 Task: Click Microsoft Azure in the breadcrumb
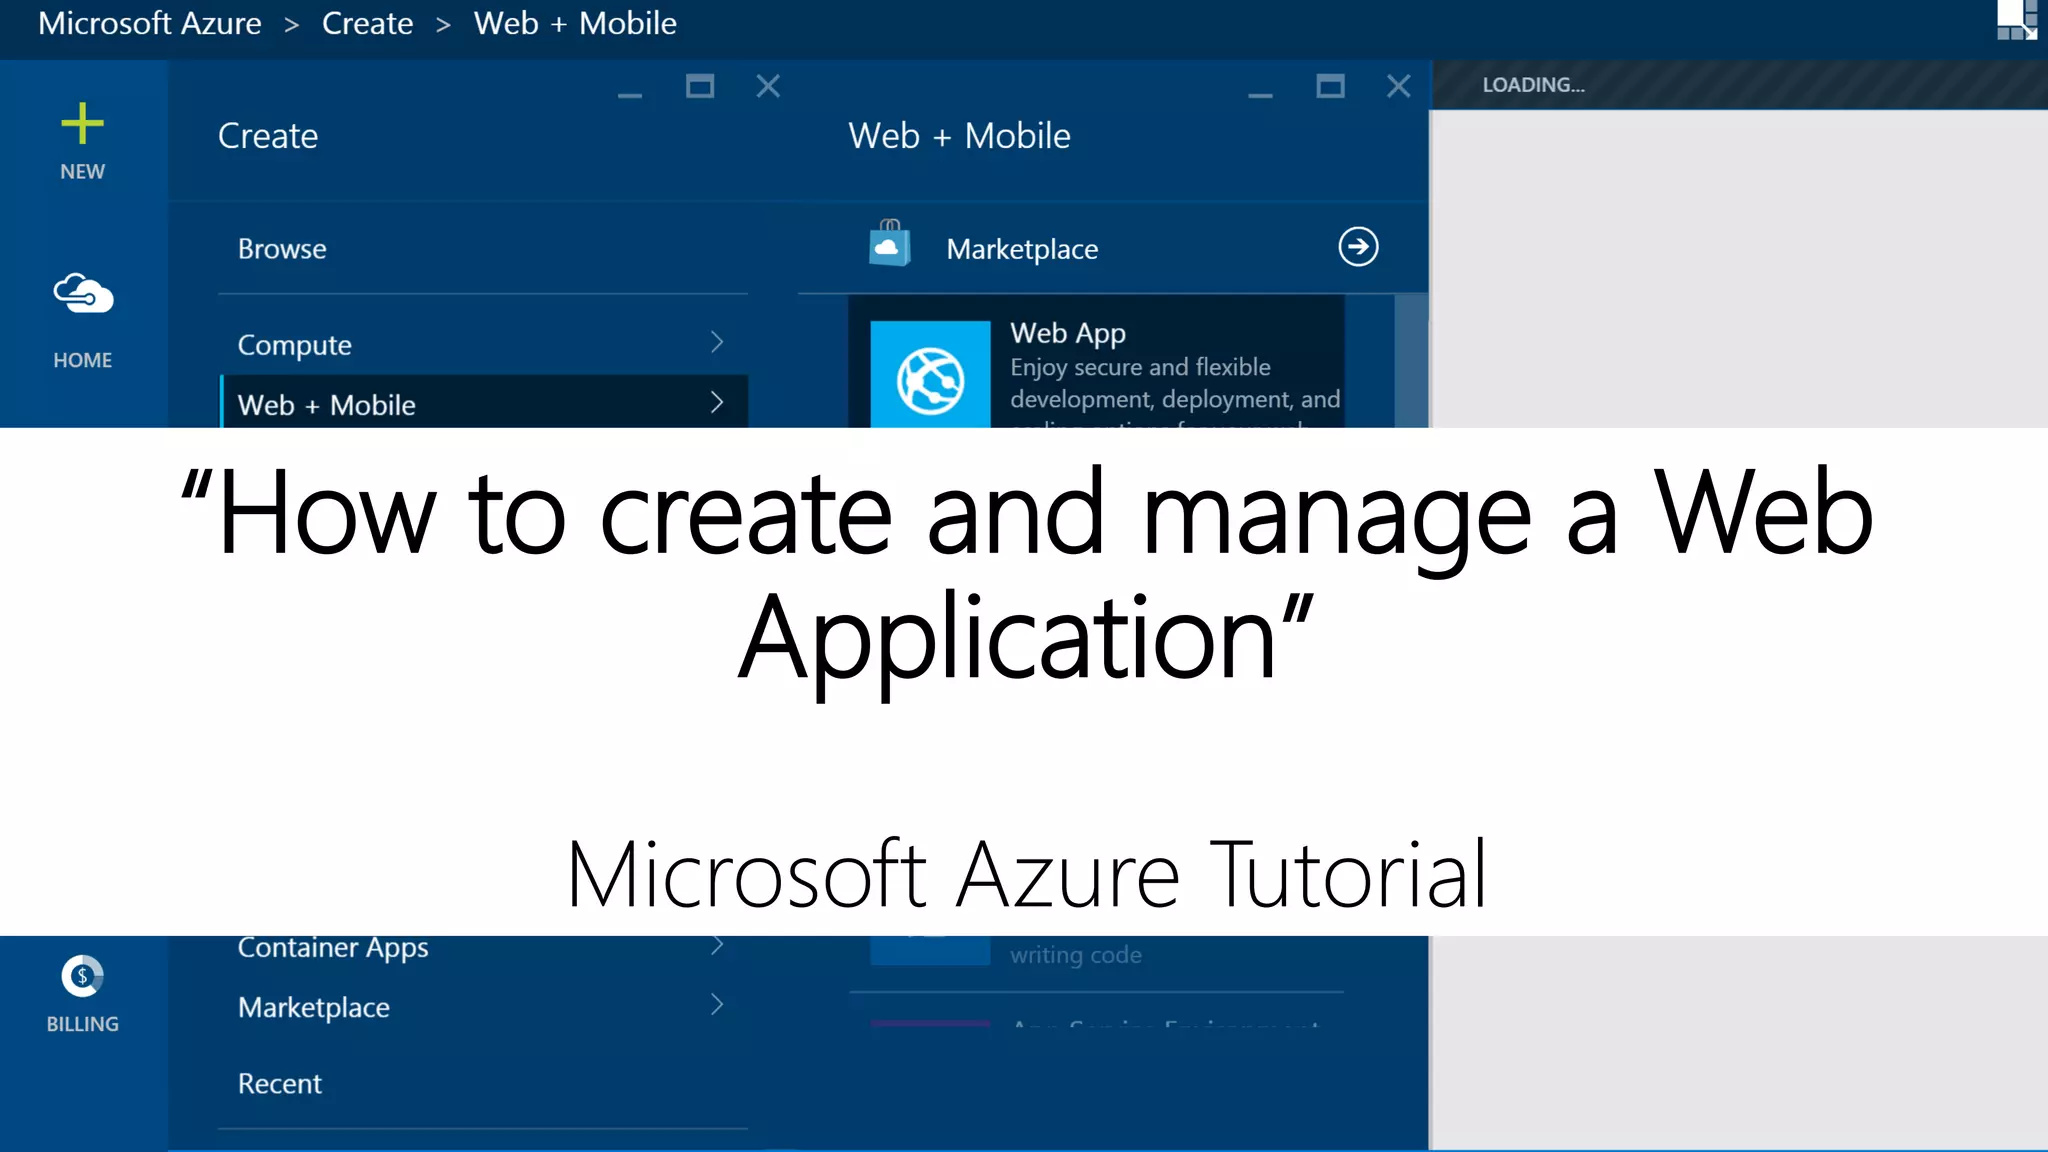pyautogui.click(x=150, y=23)
